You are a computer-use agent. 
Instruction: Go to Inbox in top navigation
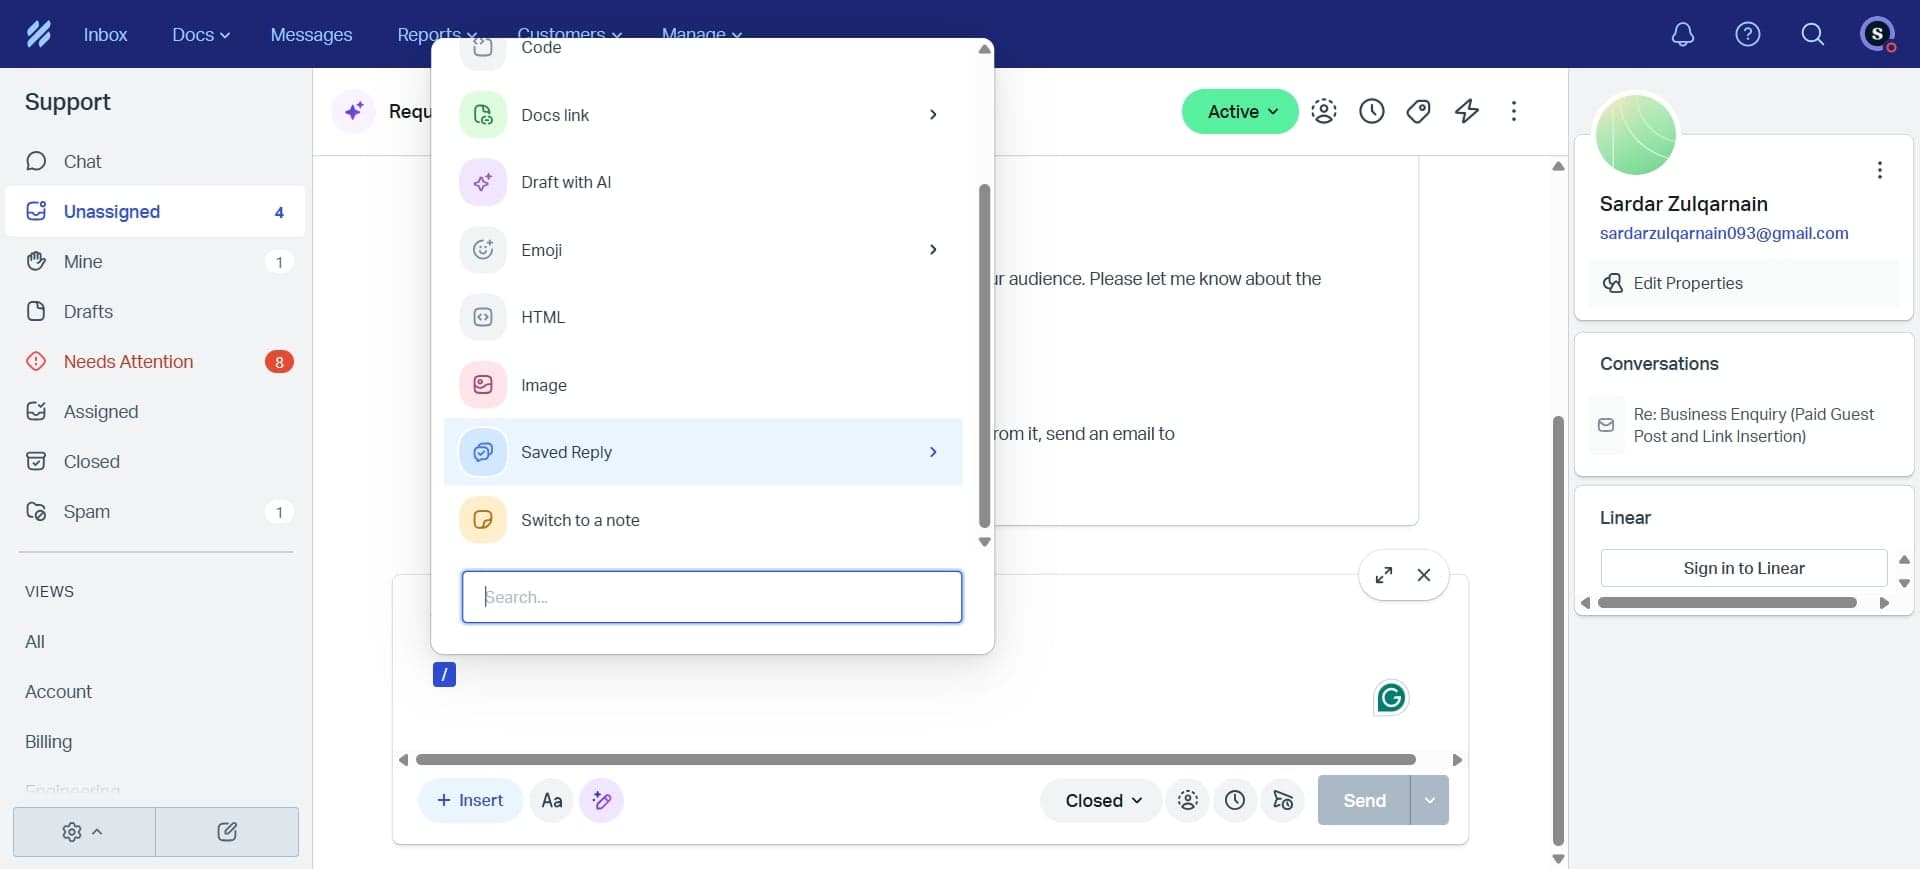pos(105,35)
